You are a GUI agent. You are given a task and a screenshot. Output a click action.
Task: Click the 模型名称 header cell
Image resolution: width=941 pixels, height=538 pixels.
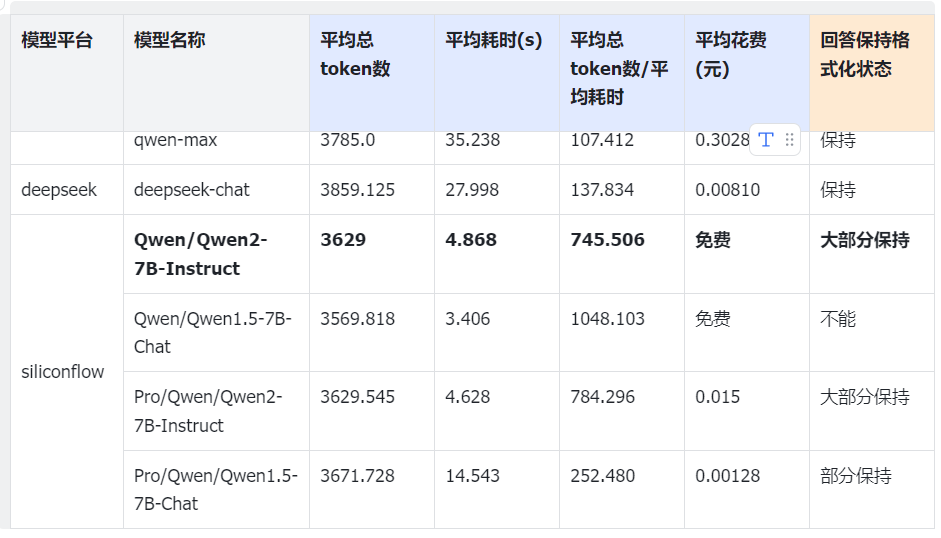170,41
